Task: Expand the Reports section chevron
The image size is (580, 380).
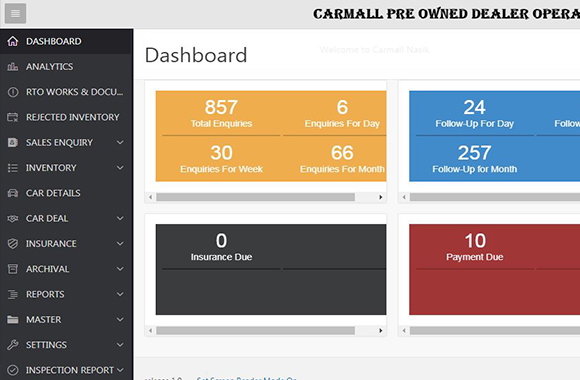Action: pos(120,294)
